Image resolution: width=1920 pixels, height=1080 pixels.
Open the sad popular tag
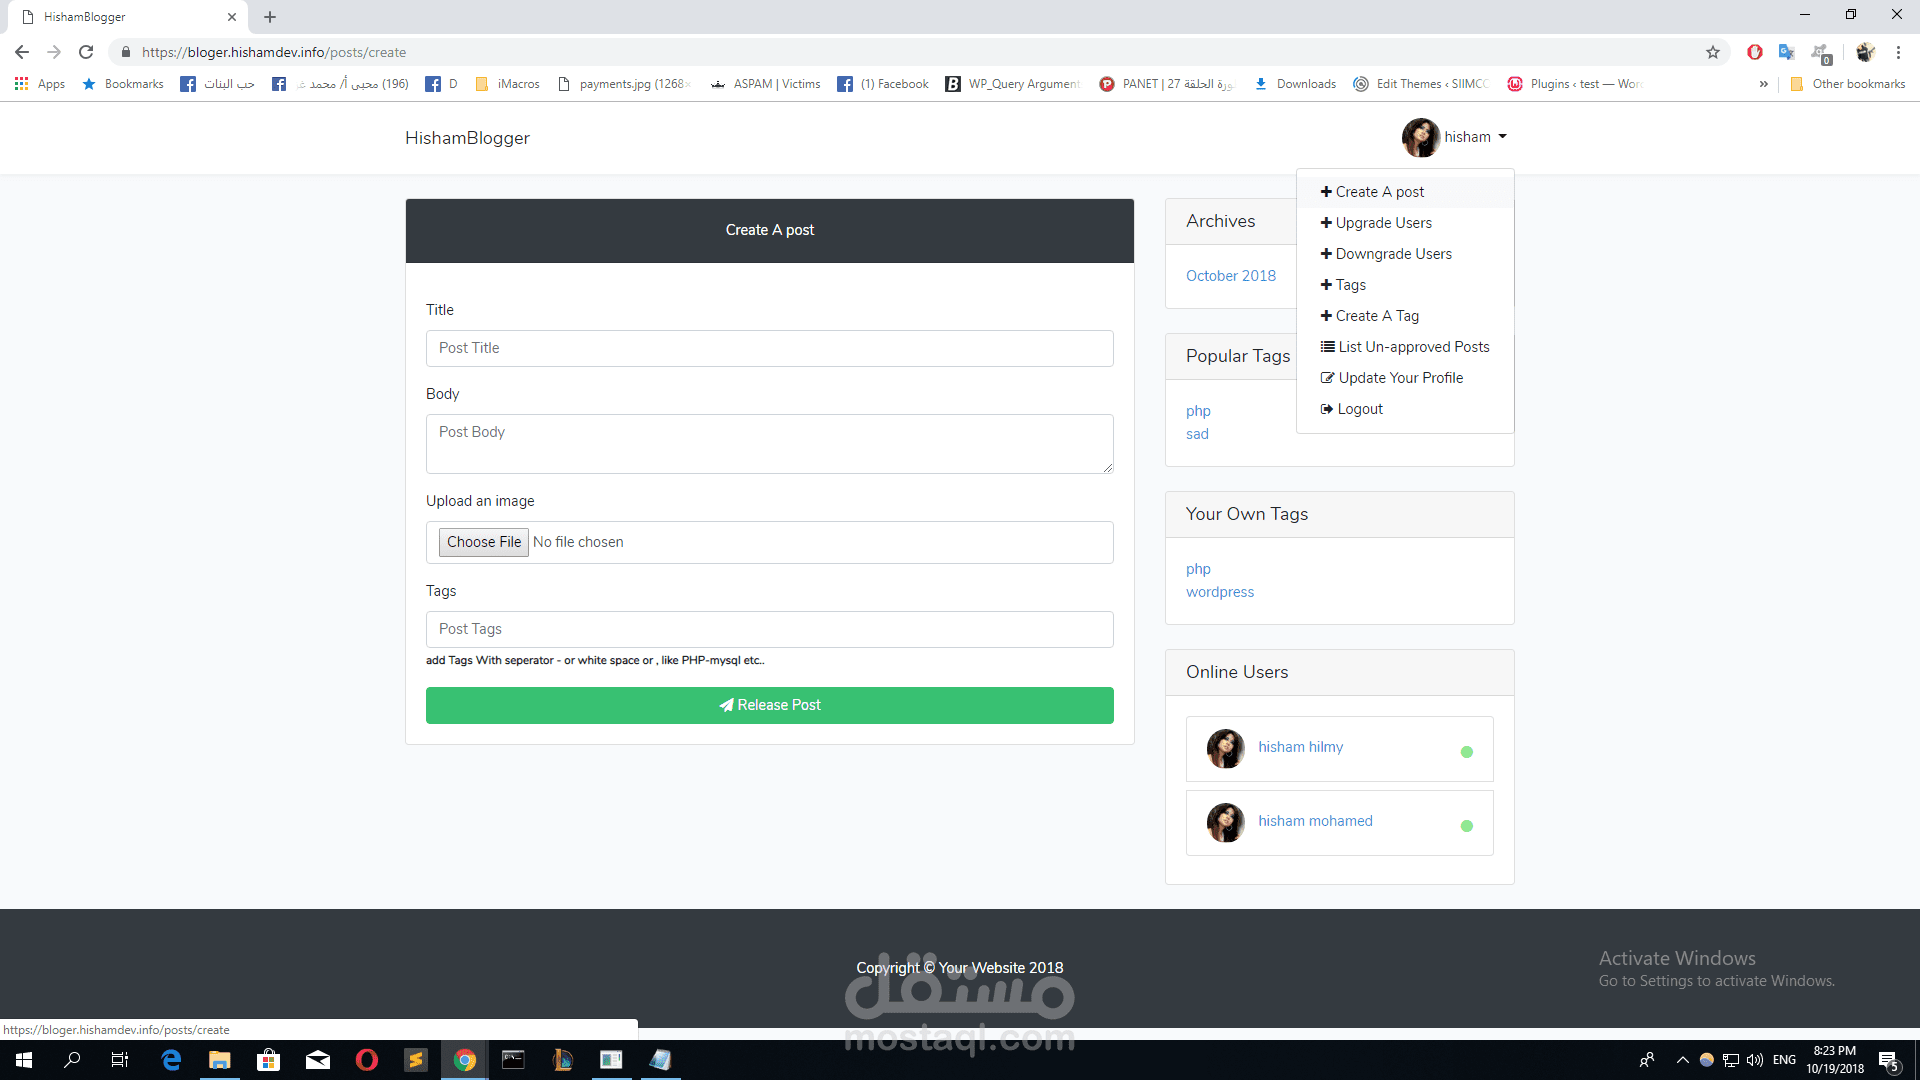pyautogui.click(x=1197, y=434)
